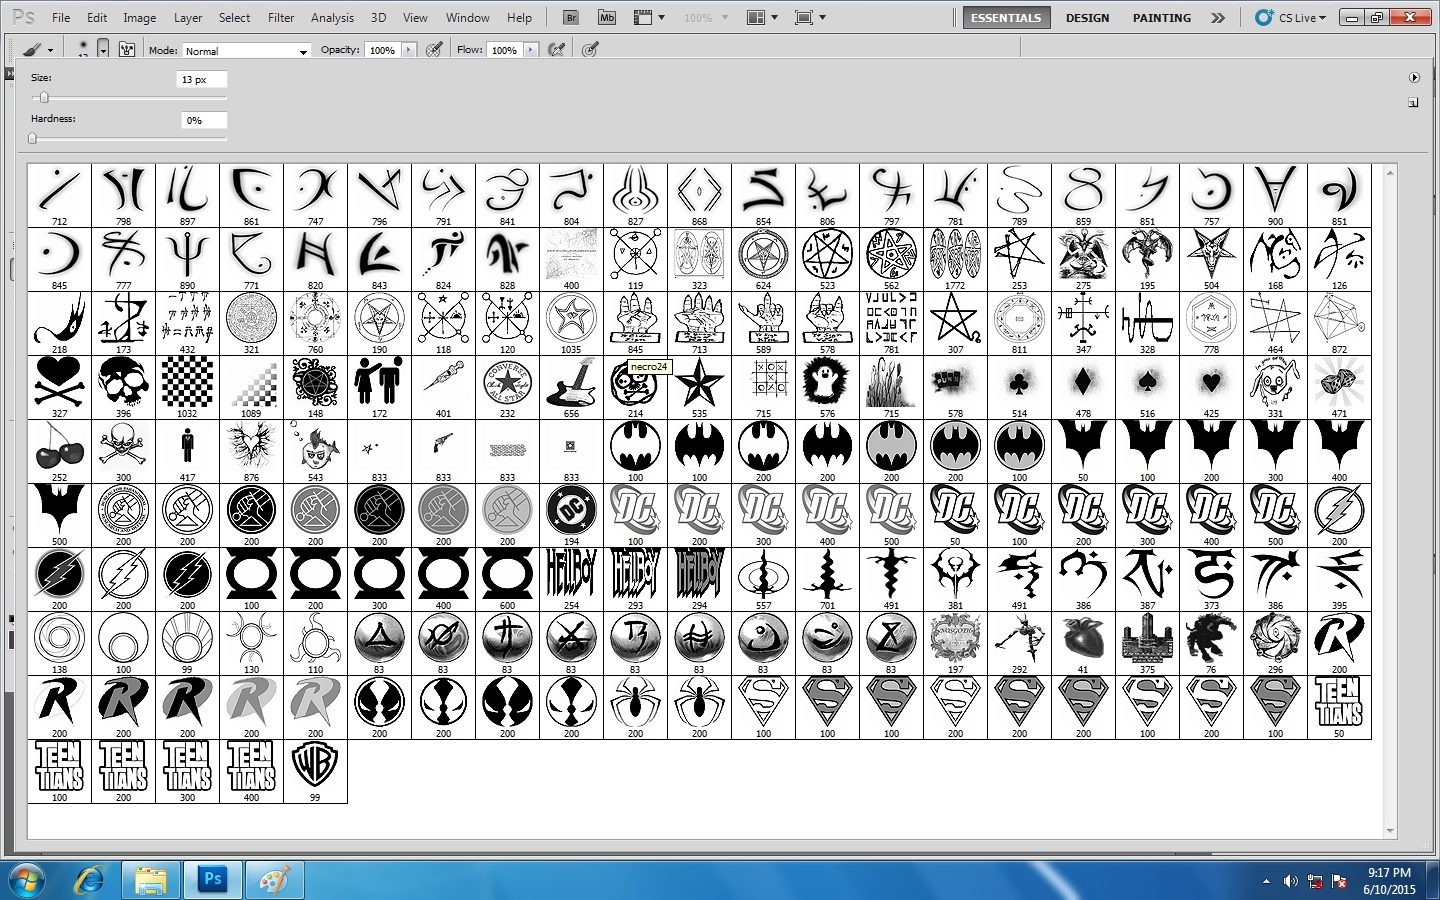Screen dimensions: 1440x900
Task: Click the brush list vertical scrollbar
Action: tap(1390, 500)
